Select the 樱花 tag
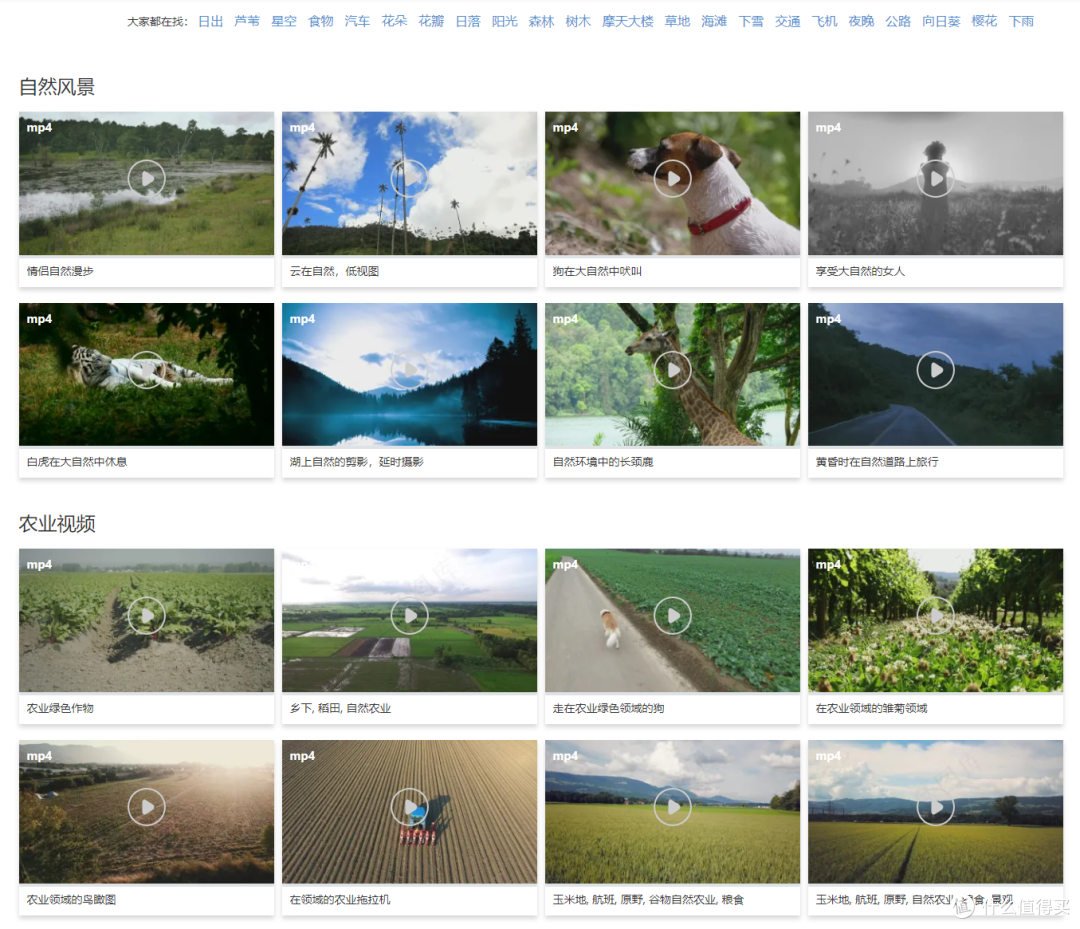The width and height of the screenshot is (1080, 929). point(984,21)
